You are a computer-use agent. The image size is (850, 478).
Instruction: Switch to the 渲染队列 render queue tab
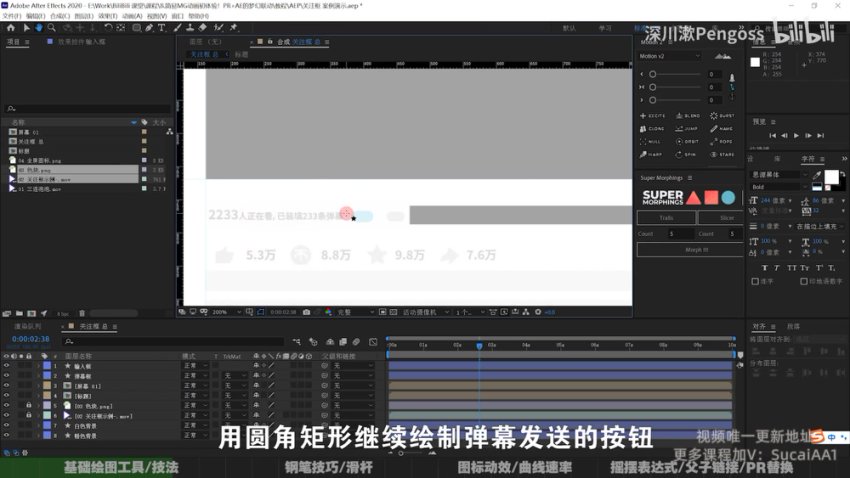(x=28, y=326)
